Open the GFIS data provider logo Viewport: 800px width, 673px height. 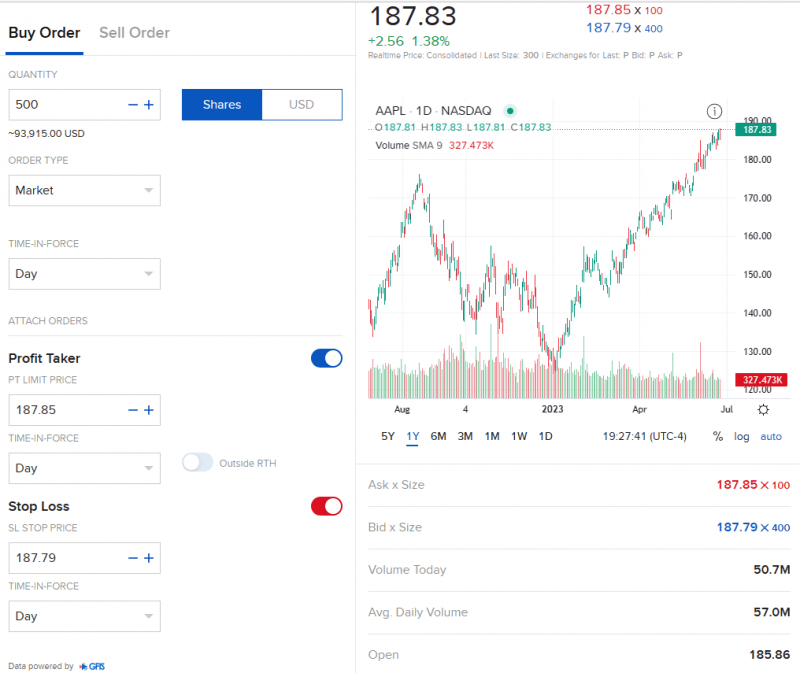(x=92, y=666)
